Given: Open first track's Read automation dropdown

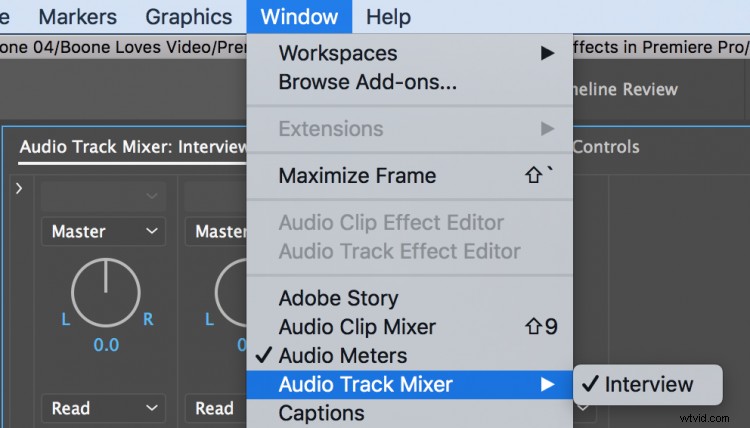Looking at the screenshot, I should tap(104, 408).
